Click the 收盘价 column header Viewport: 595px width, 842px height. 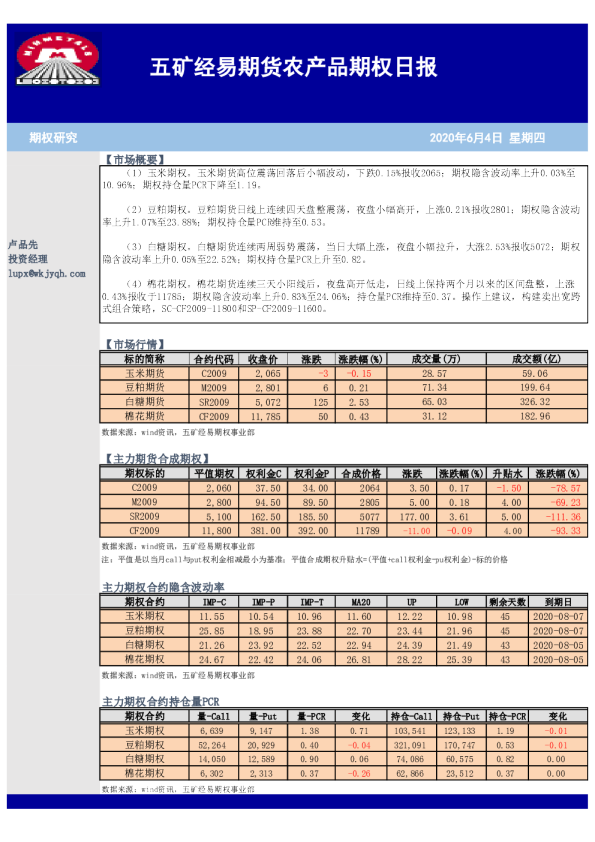point(263,359)
